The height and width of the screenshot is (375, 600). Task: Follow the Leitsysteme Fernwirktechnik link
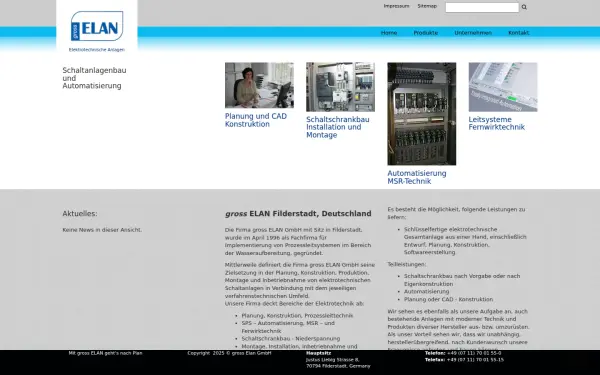click(497, 123)
